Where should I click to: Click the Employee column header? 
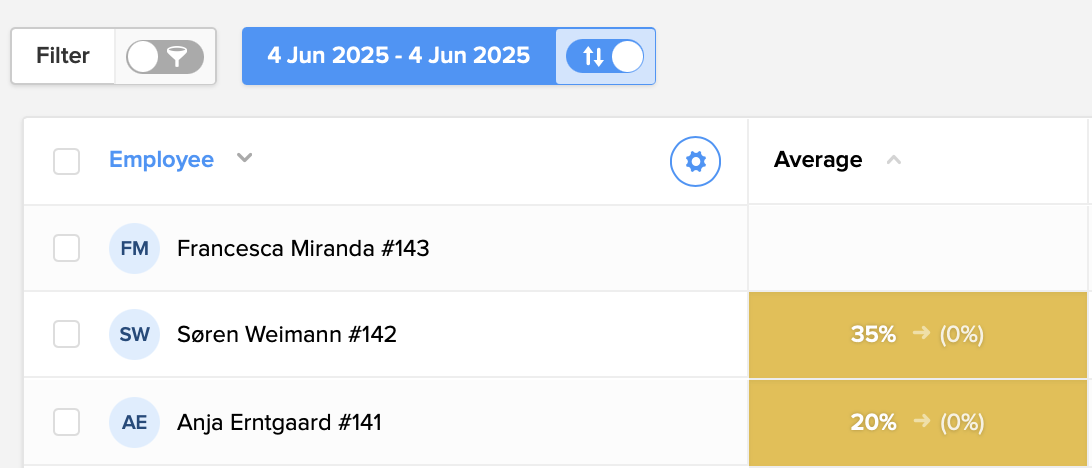161,160
